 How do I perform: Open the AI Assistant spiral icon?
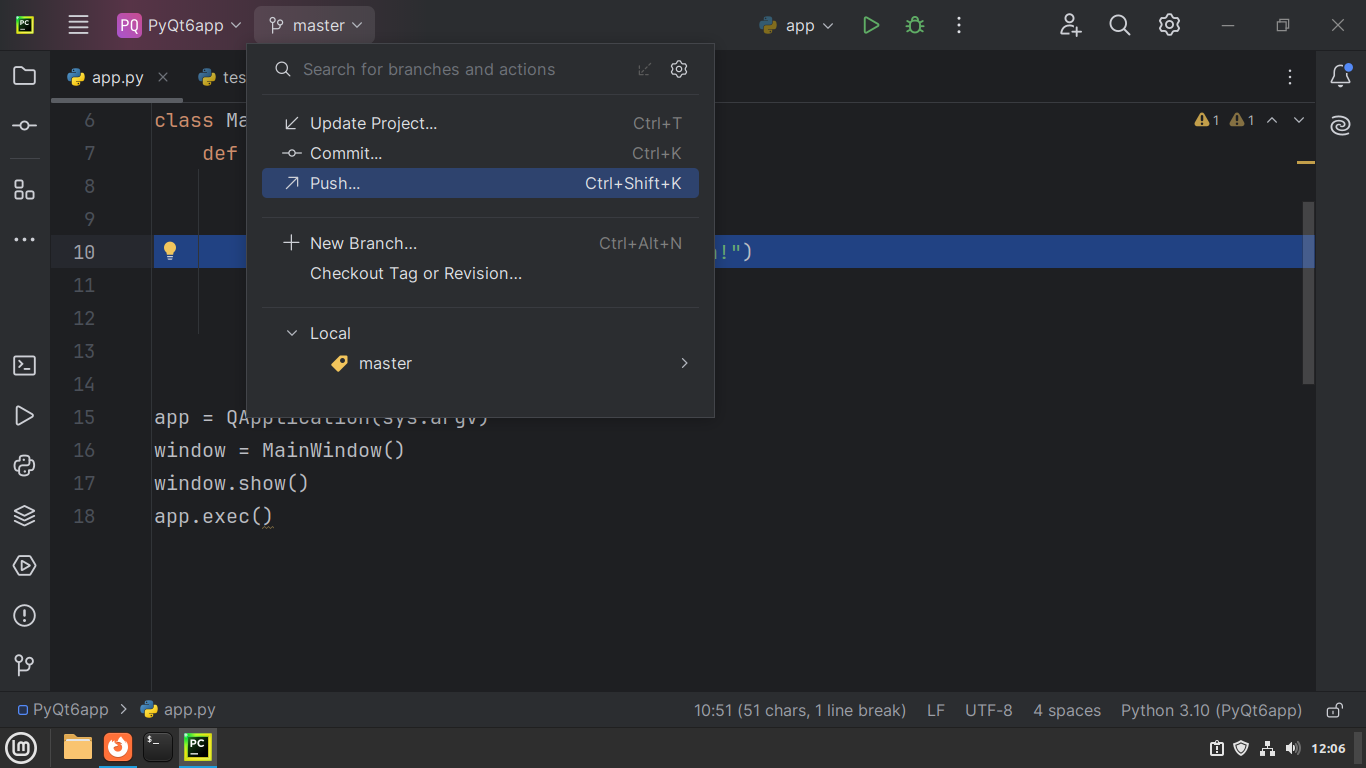click(x=1341, y=126)
